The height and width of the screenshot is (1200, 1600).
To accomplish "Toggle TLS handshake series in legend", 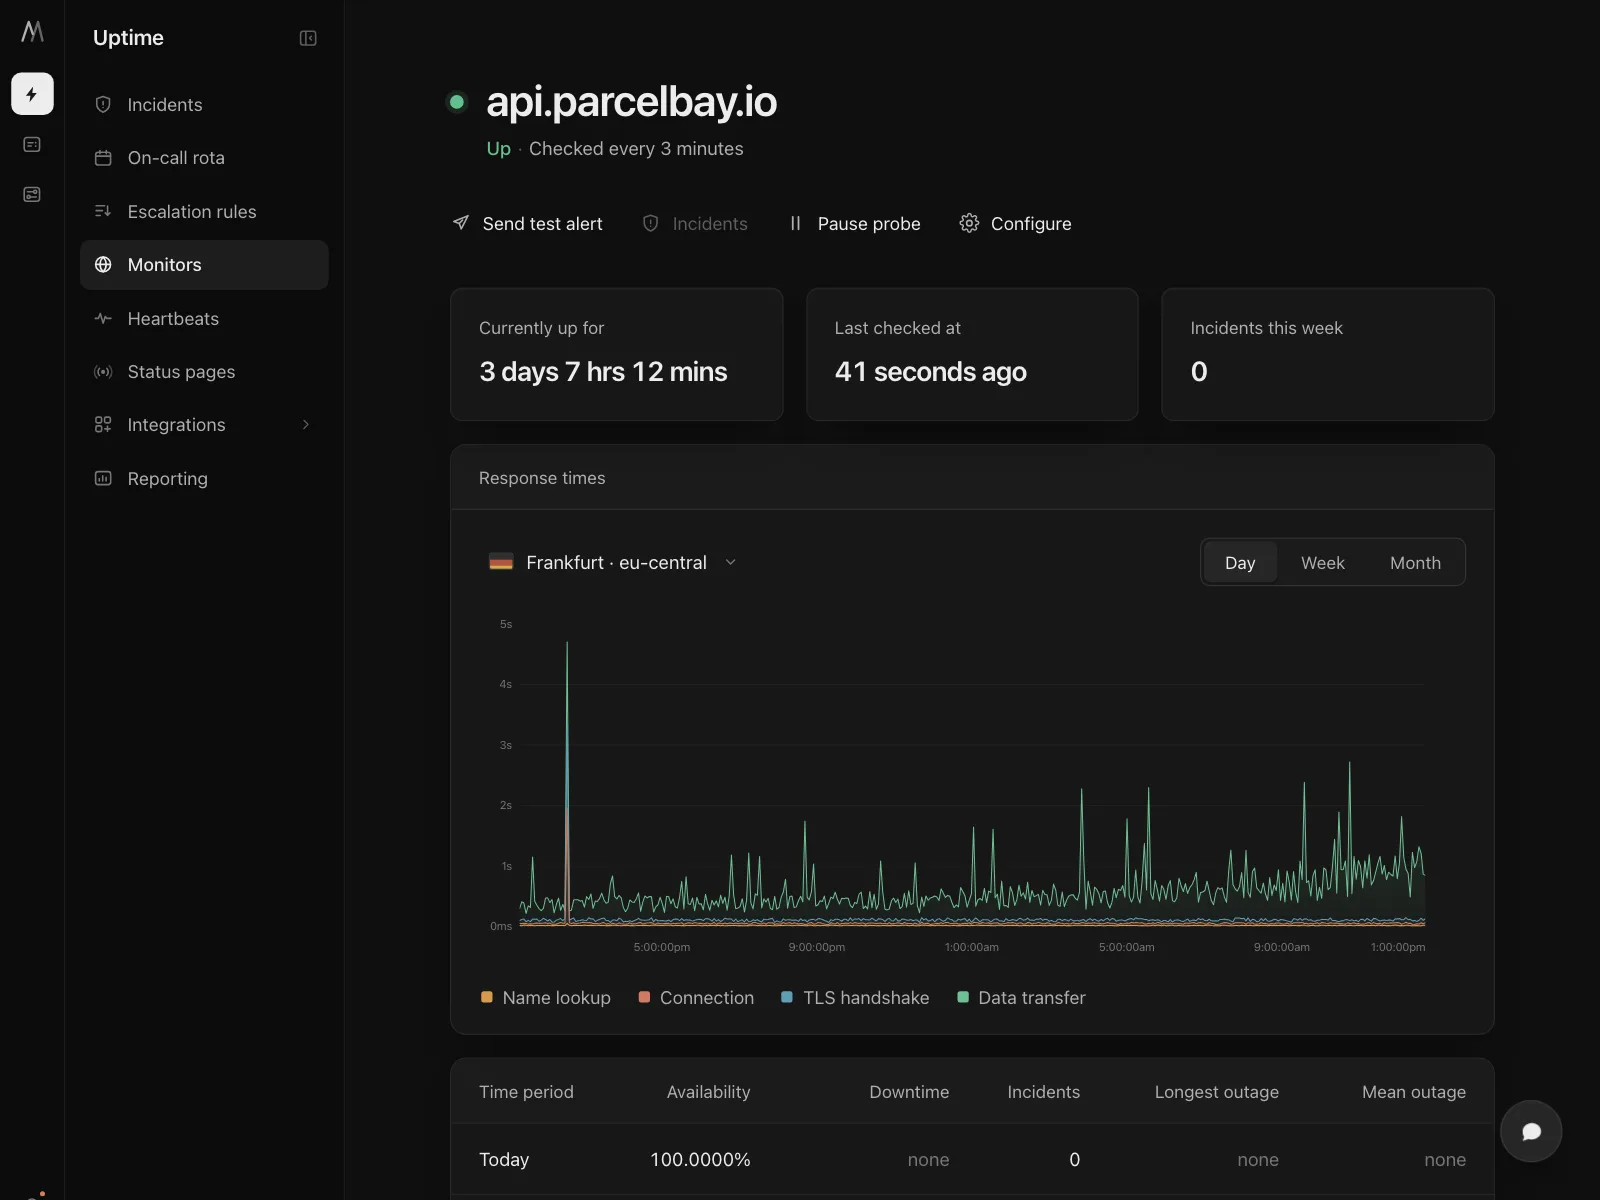I will (x=855, y=997).
